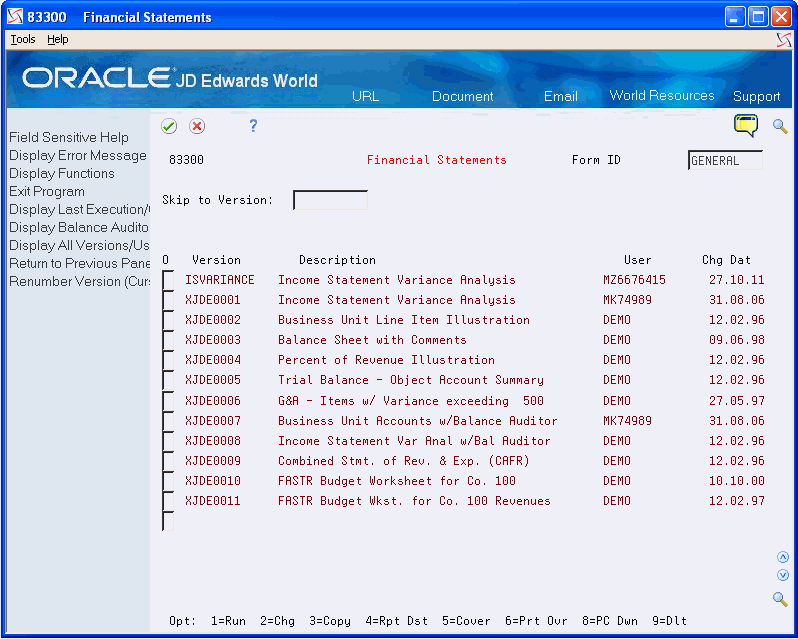Screen dimensions: 798x639
Task: Click the empty option field below XJDE0011
Action: (168, 521)
